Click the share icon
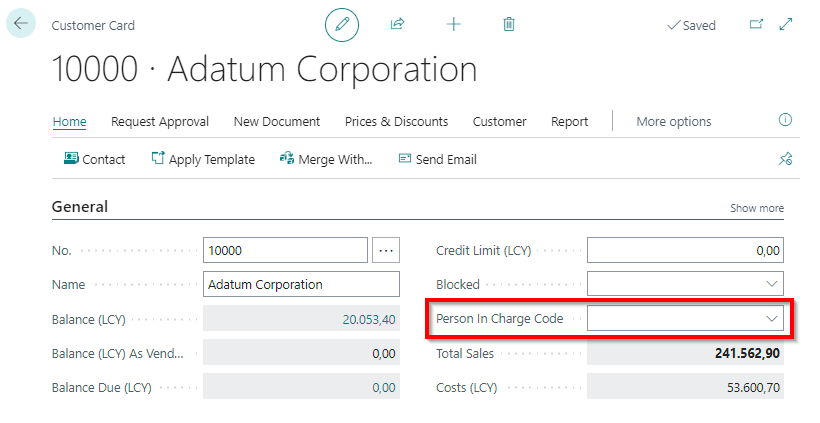 coord(397,24)
